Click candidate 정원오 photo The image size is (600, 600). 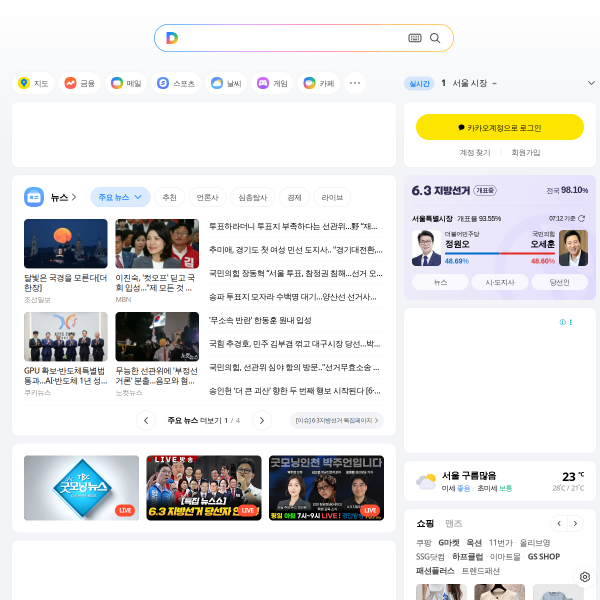(426, 248)
